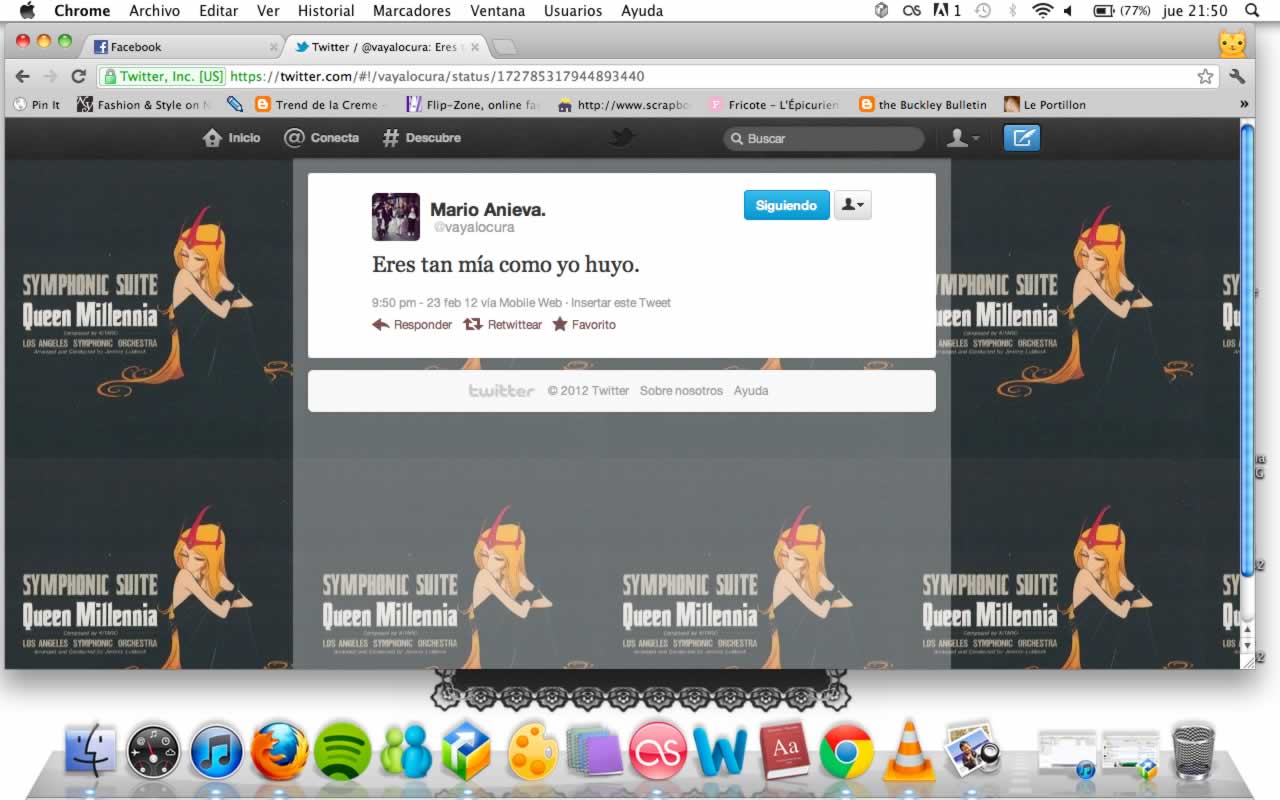Go to Inicio home in Twitter navbar
Viewport: 1280px width, 800px height.
click(231, 138)
